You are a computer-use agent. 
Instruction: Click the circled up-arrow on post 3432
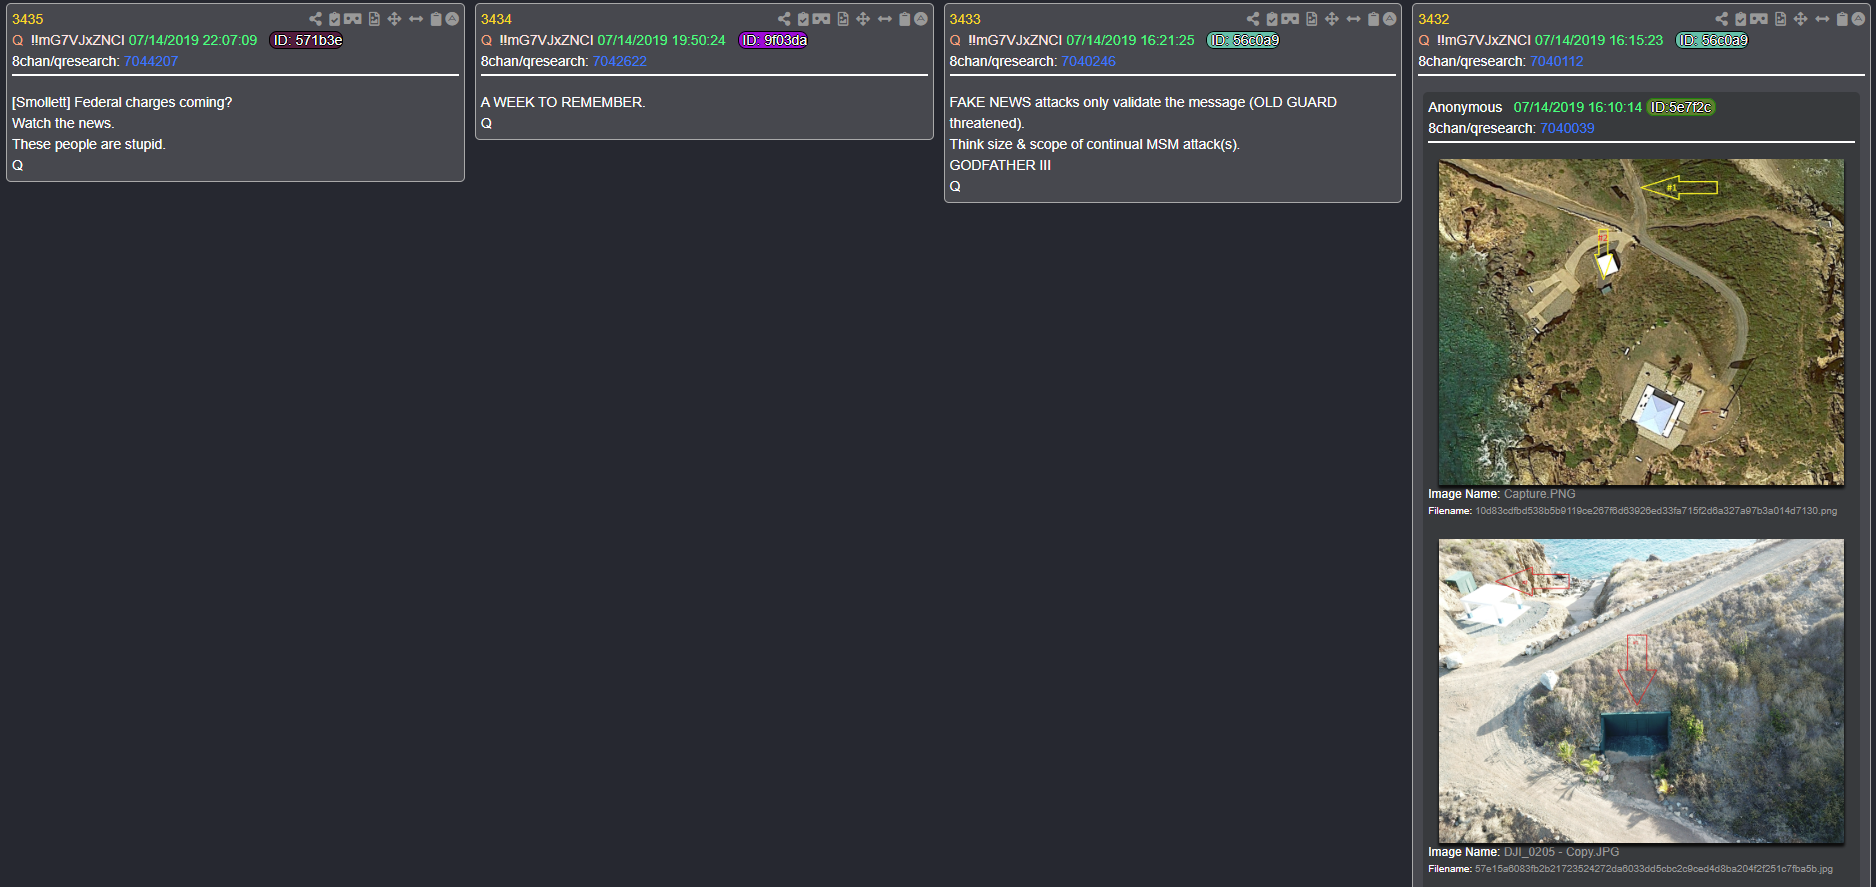[1858, 19]
